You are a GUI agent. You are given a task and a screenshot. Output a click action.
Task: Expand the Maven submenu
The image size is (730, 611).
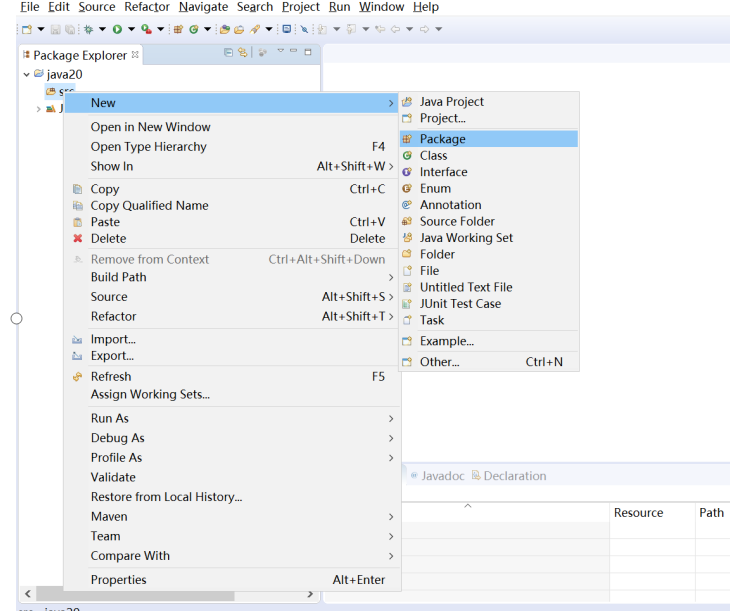point(232,516)
